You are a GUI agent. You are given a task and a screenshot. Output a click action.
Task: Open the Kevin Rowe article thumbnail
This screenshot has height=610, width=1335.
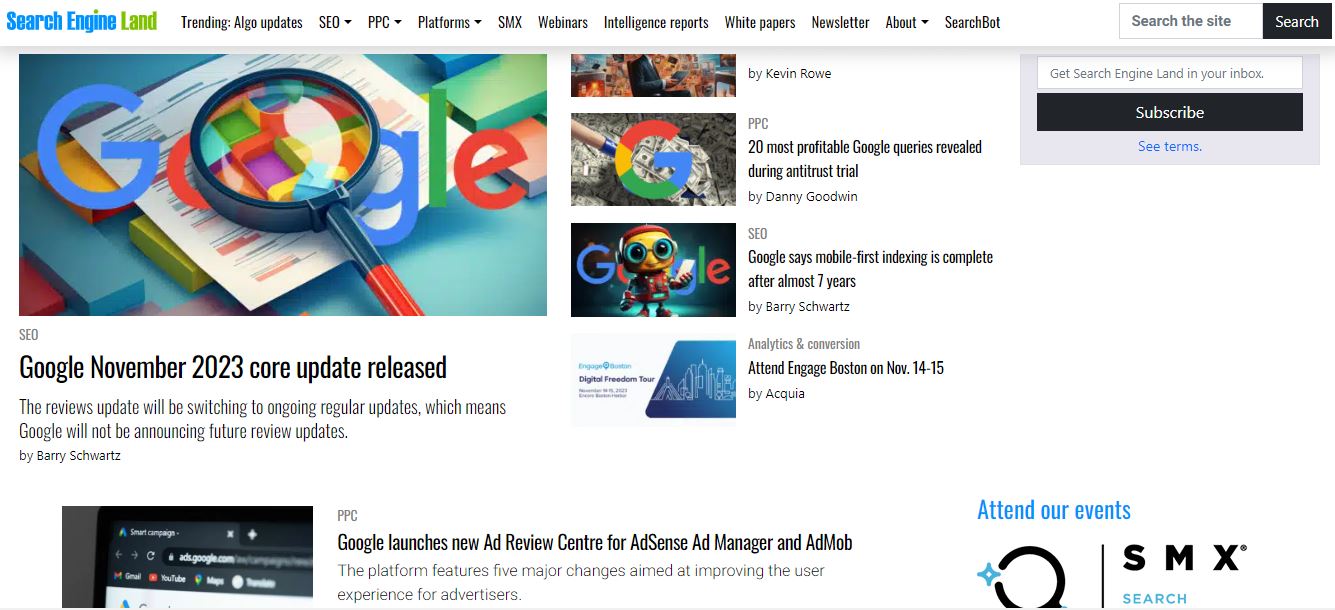pyautogui.click(x=653, y=75)
